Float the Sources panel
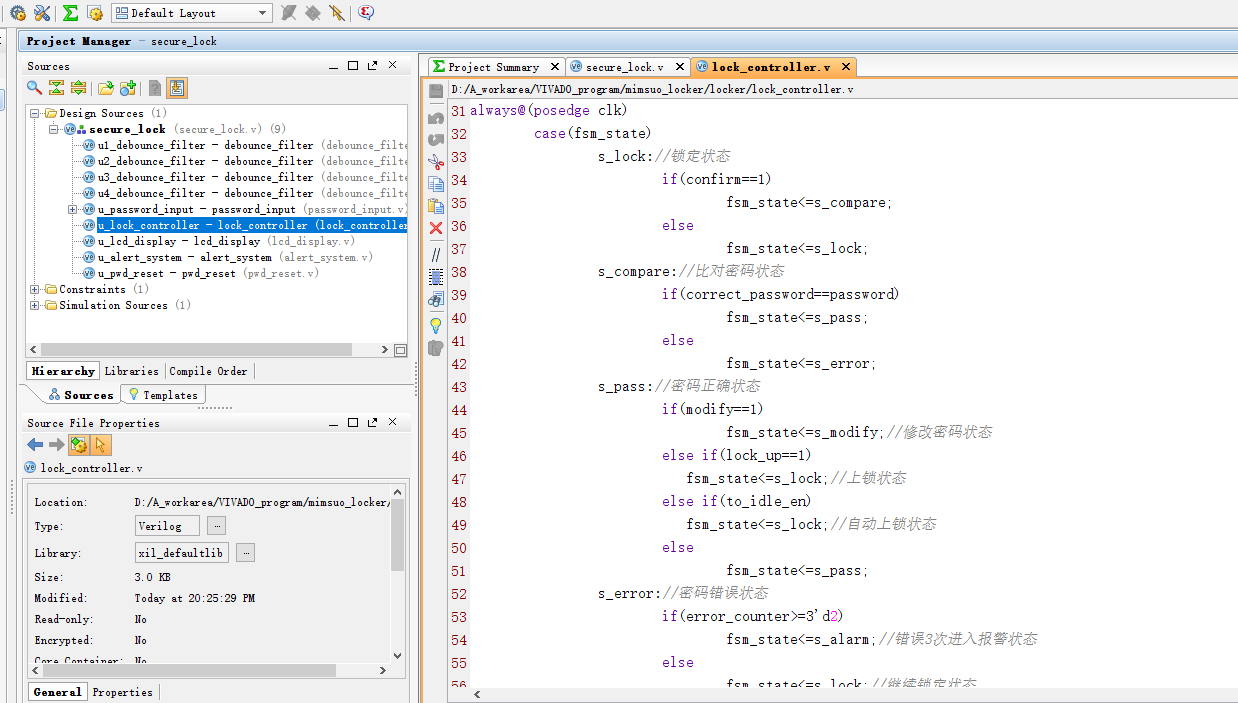 [372, 65]
